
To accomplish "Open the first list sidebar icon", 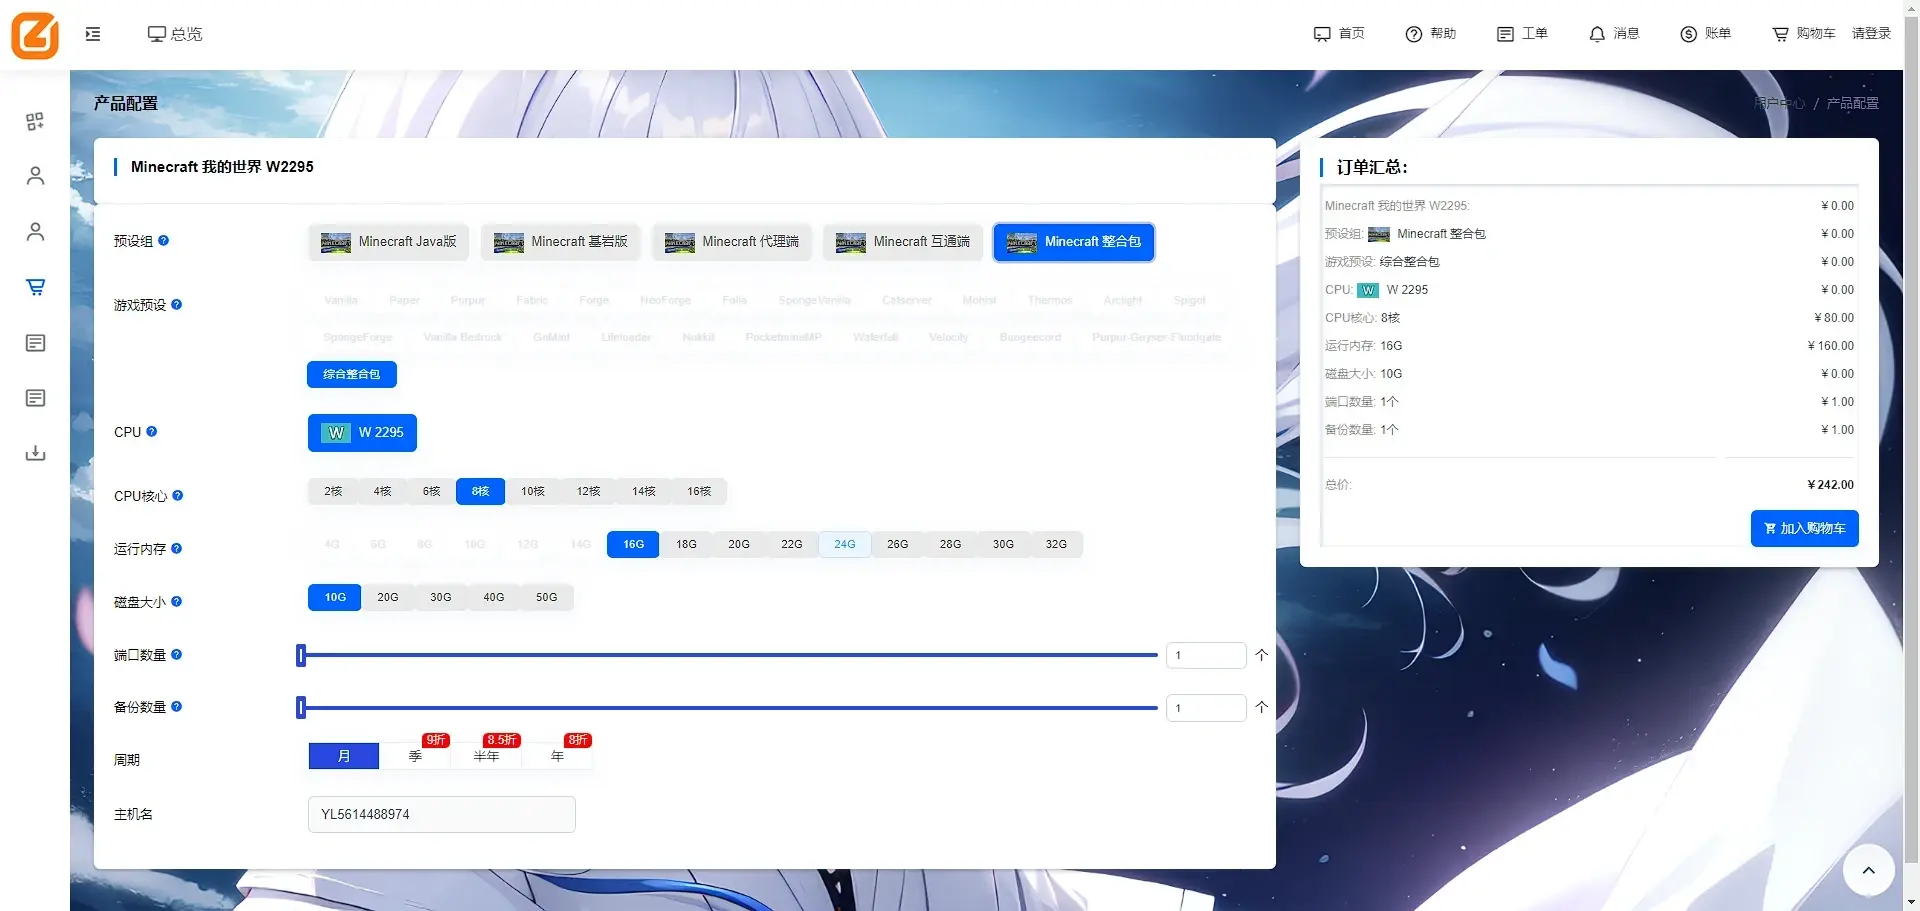I will click(x=35, y=343).
